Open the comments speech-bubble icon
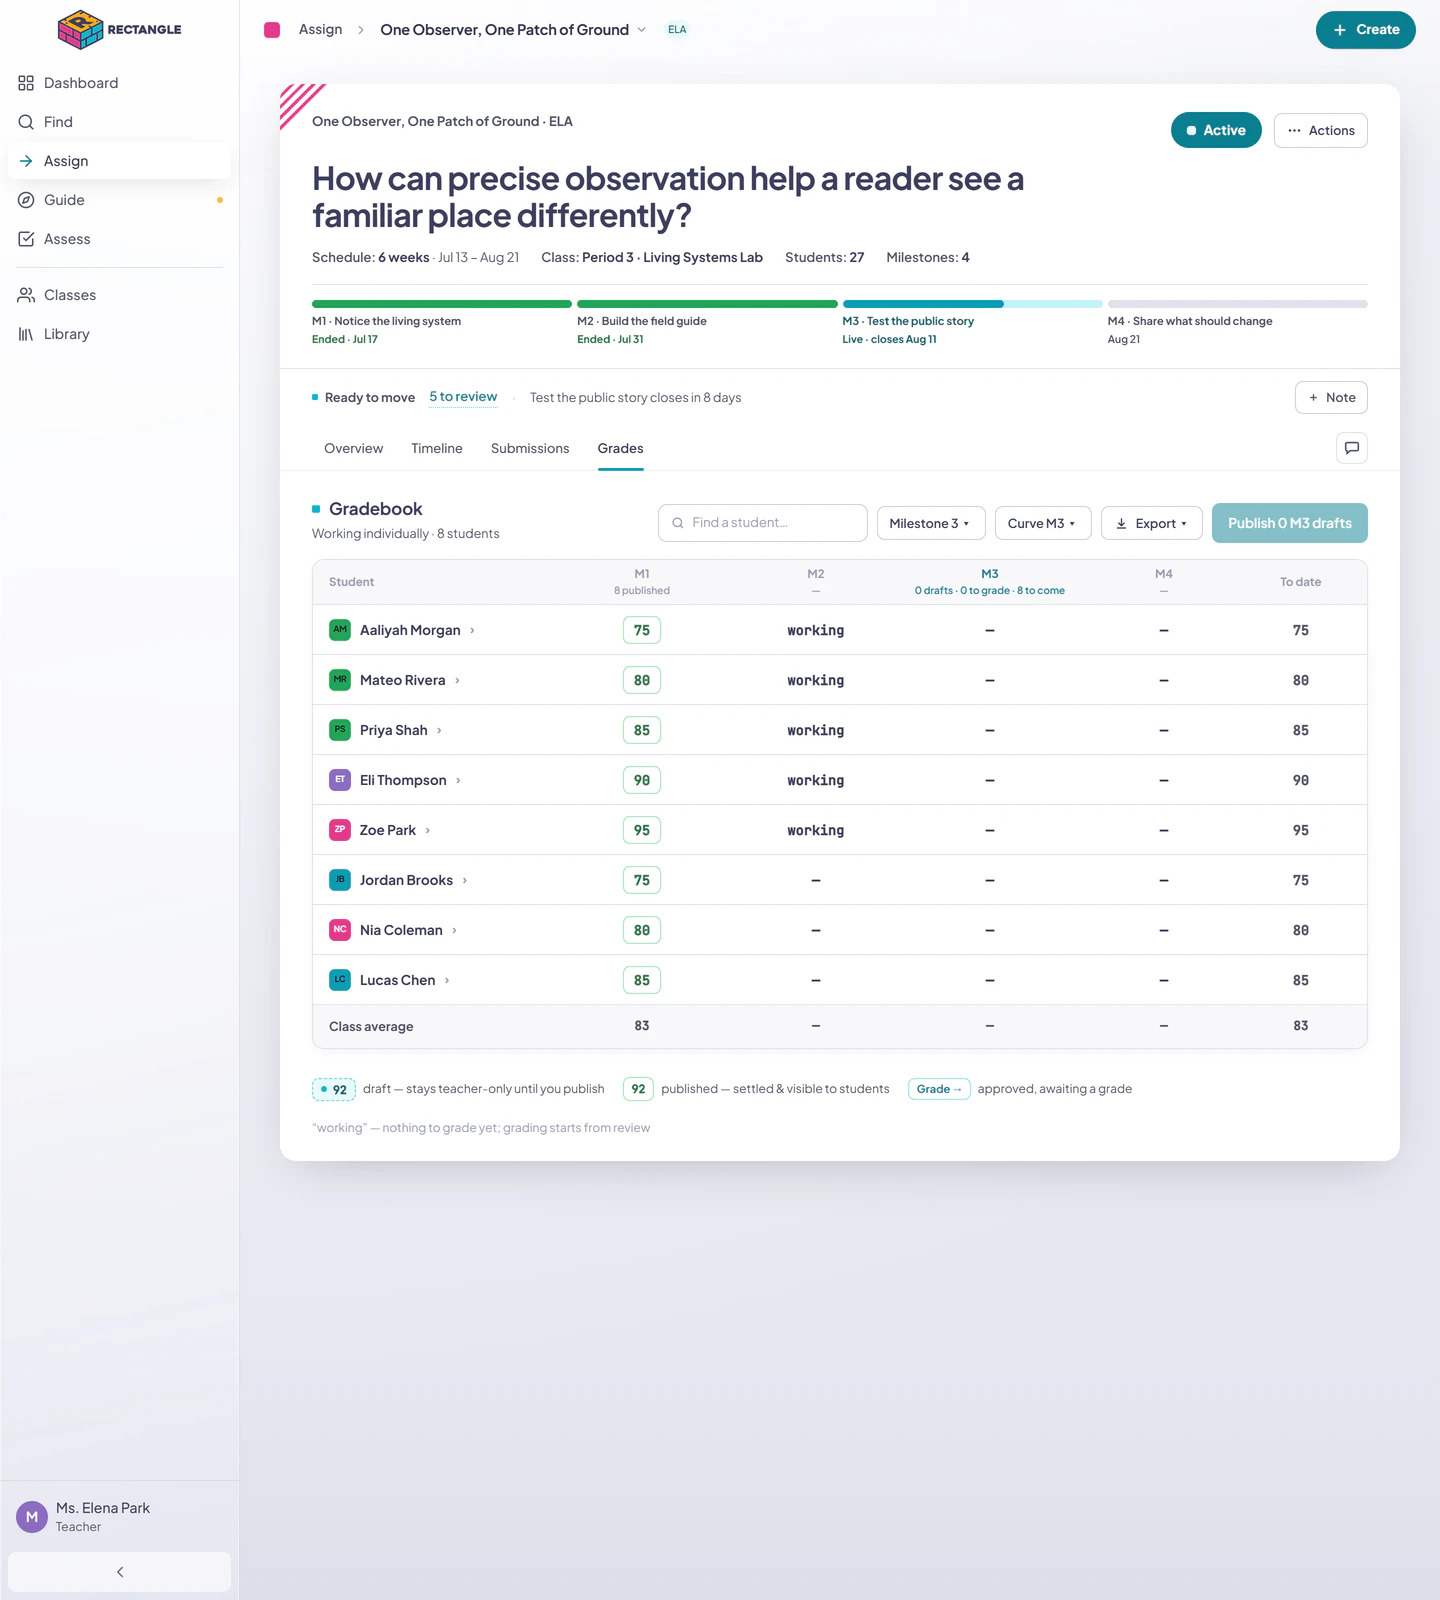This screenshot has height=1600, width=1440. click(x=1351, y=448)
